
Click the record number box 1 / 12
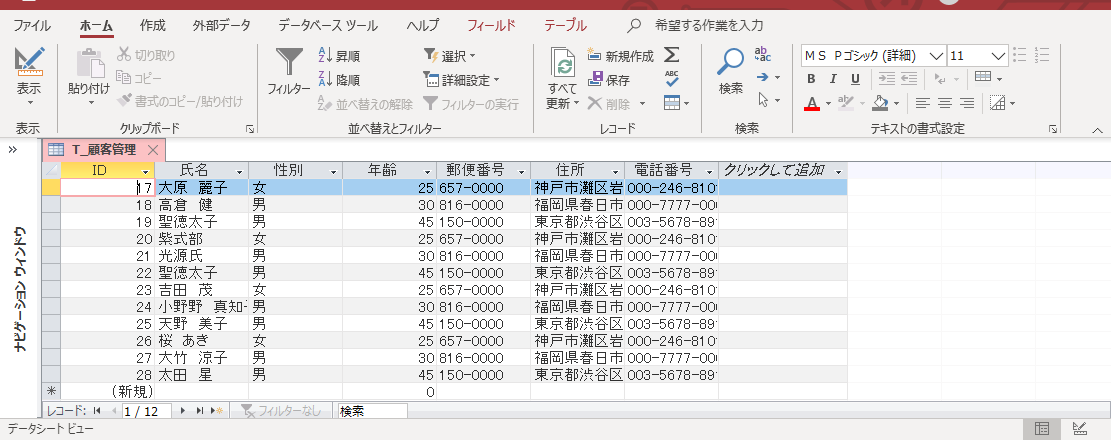147,411
